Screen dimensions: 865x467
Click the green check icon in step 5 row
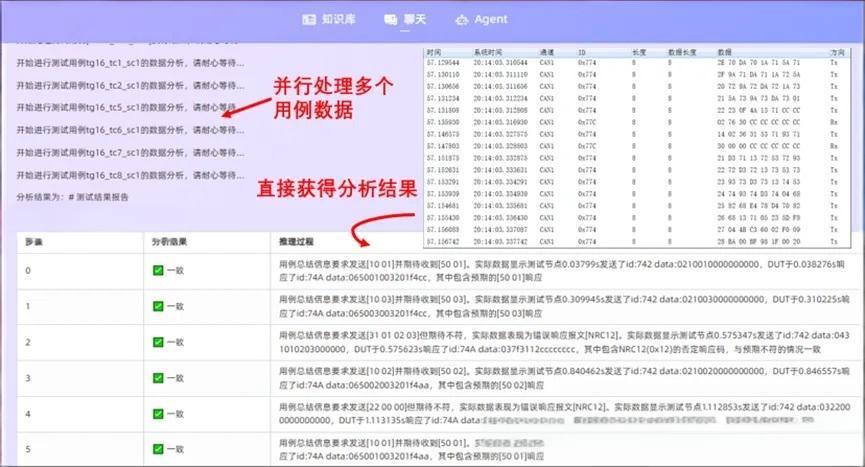(x=158, y=449)
